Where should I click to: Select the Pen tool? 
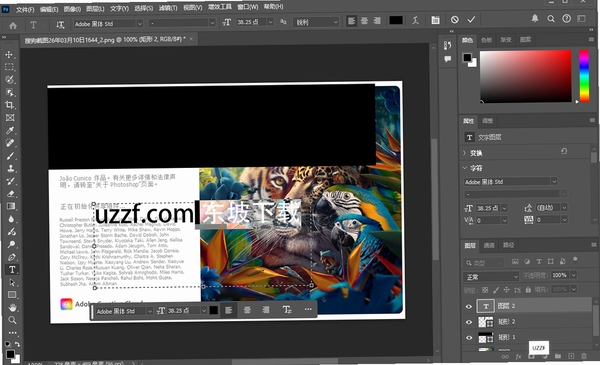tap(11, 257)
